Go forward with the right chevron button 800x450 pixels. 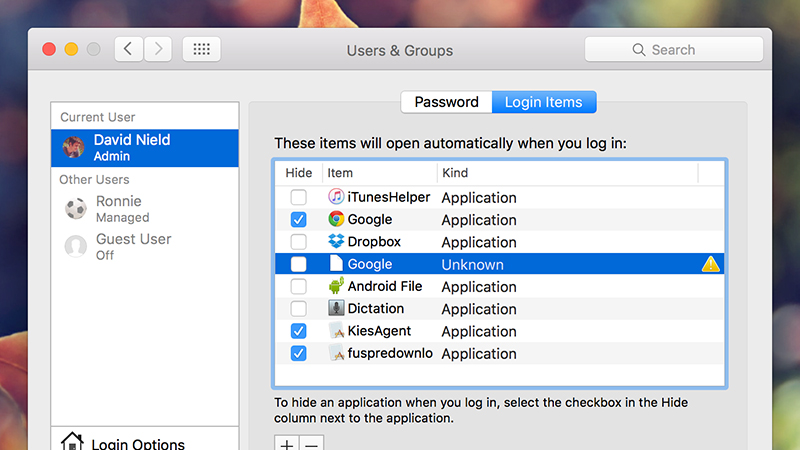[x=158, y=49]
